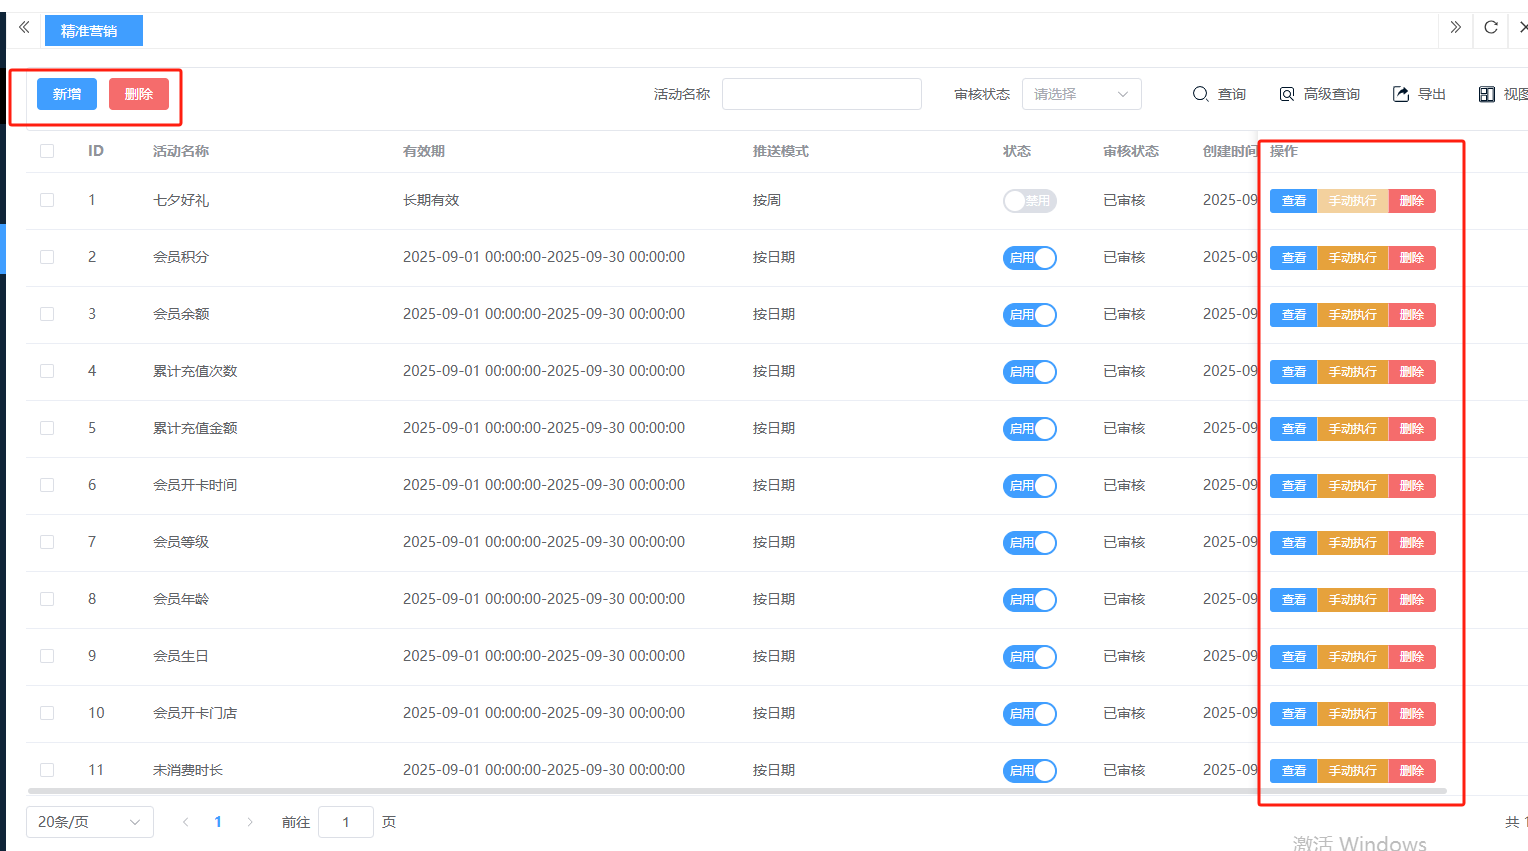
Task: Click the 活动名称 search input field
Action: click(x=821, y=94)
